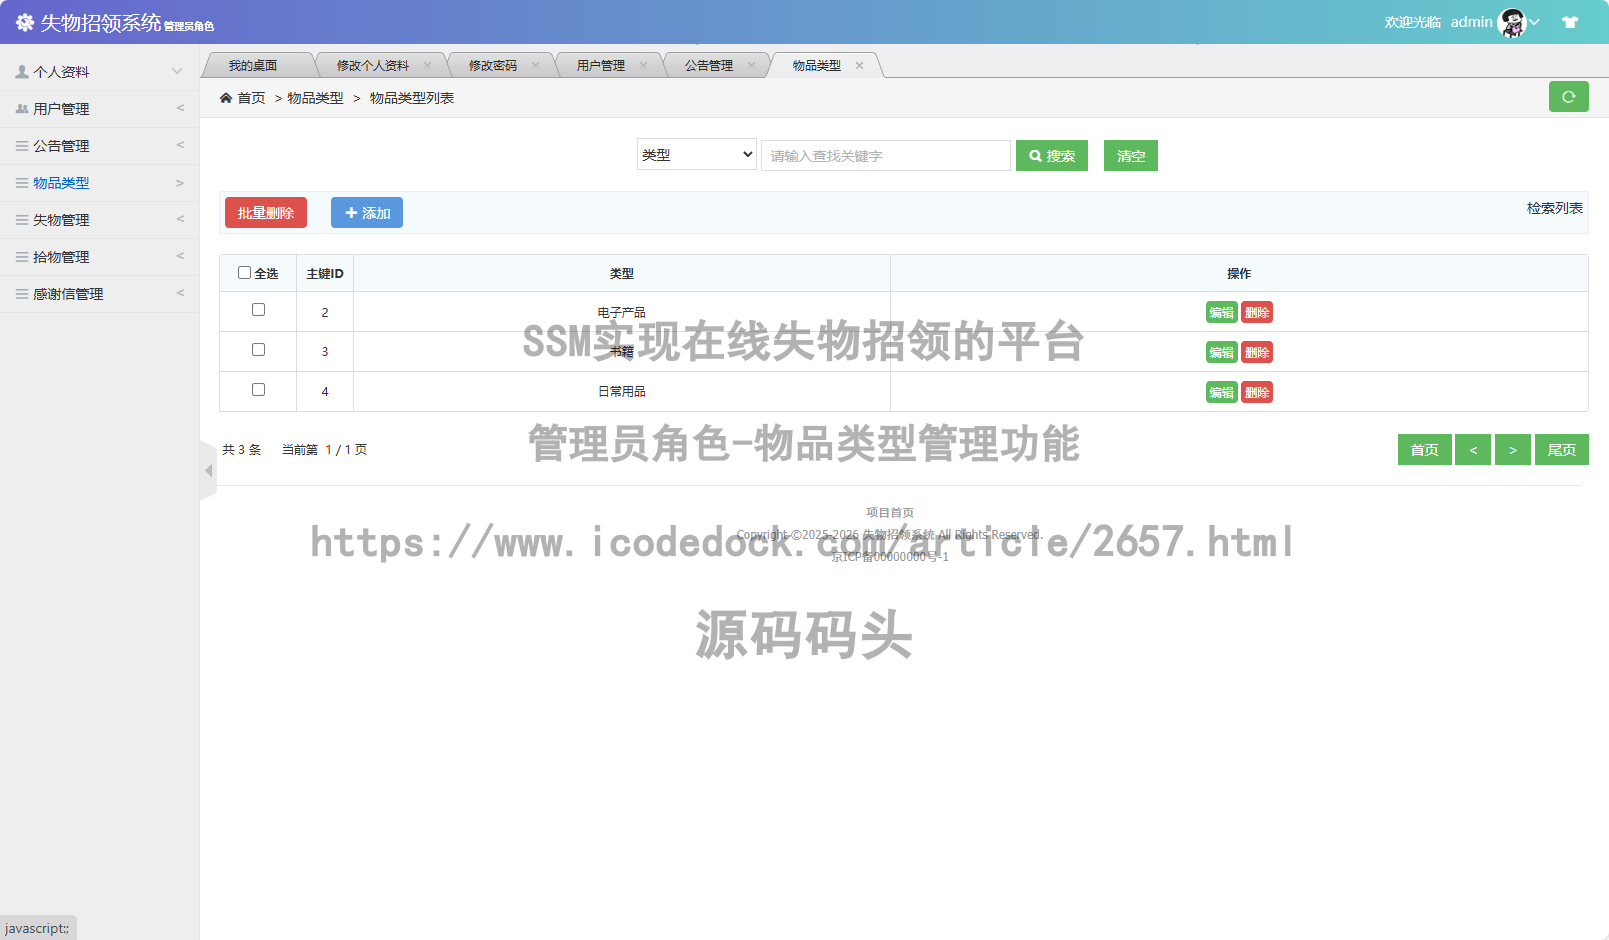The image size is (1609, 940).
Task: Expand the 失物管理 sidebar menu
Action: pos(99,220)
